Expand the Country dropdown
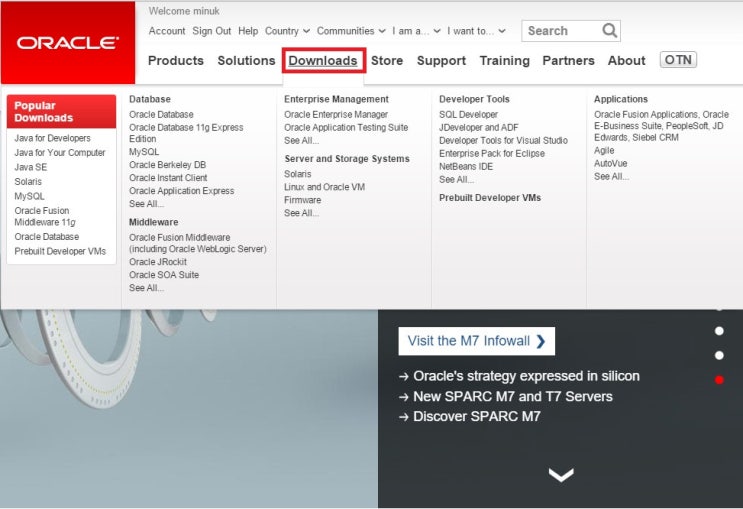This screenshot has height=509, width=743. click(x=287, y=31)
